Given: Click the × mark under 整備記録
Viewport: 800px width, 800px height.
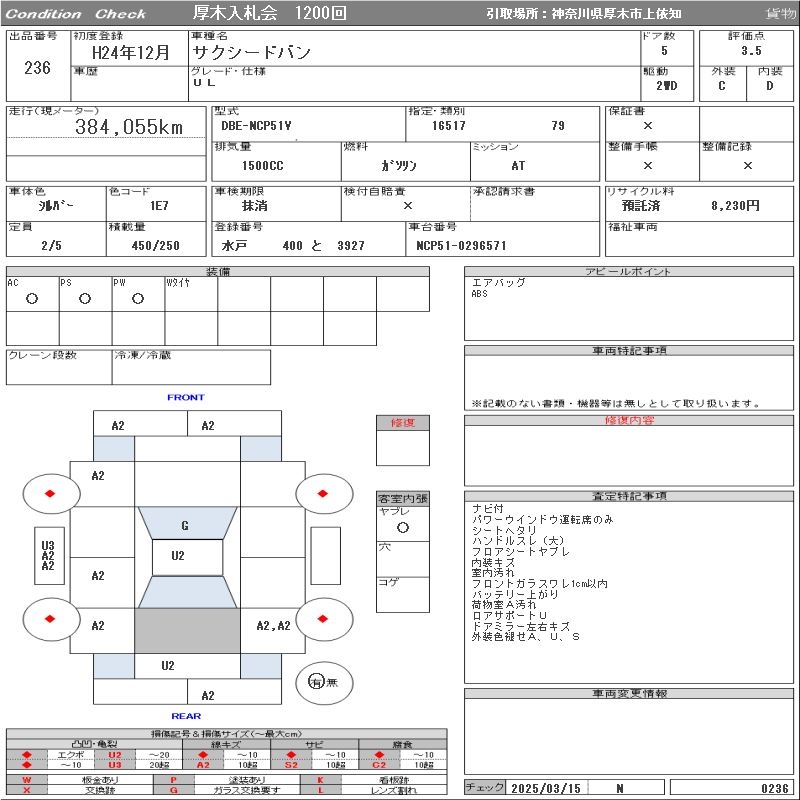Looking at the screenshot, I should click(x=747, y=165).
